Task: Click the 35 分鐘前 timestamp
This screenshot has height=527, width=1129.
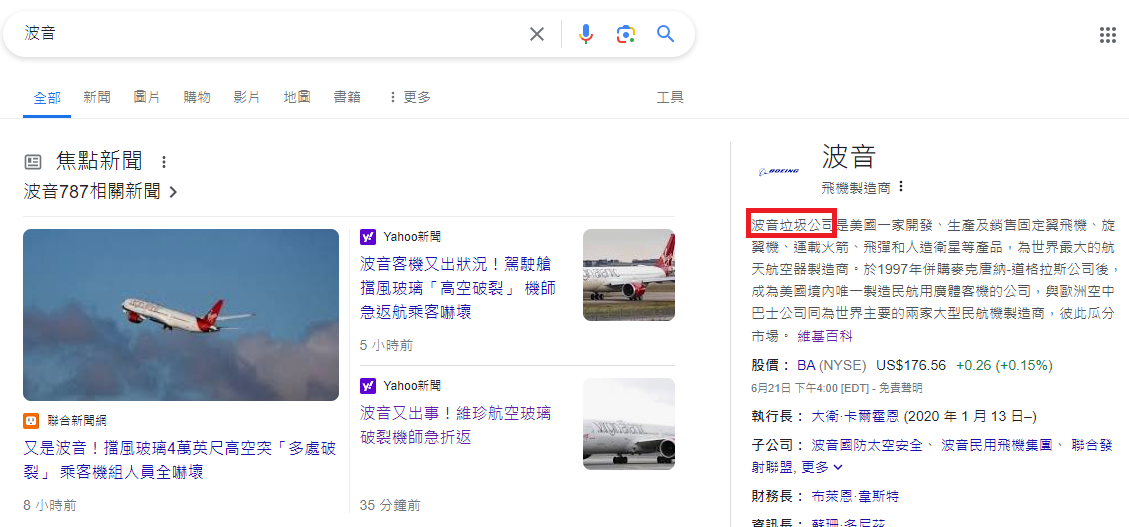Action: coord(390,505)
